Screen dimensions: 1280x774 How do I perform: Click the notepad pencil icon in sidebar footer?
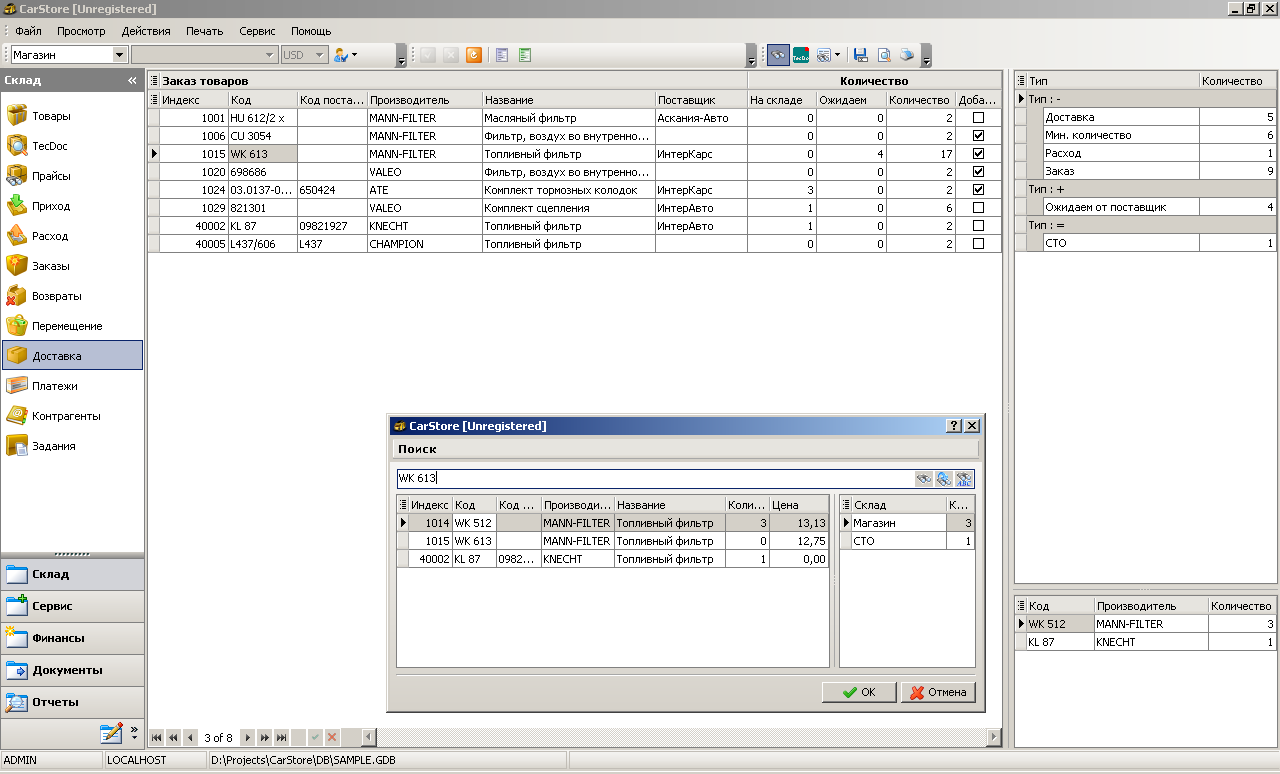coord(111,733)
